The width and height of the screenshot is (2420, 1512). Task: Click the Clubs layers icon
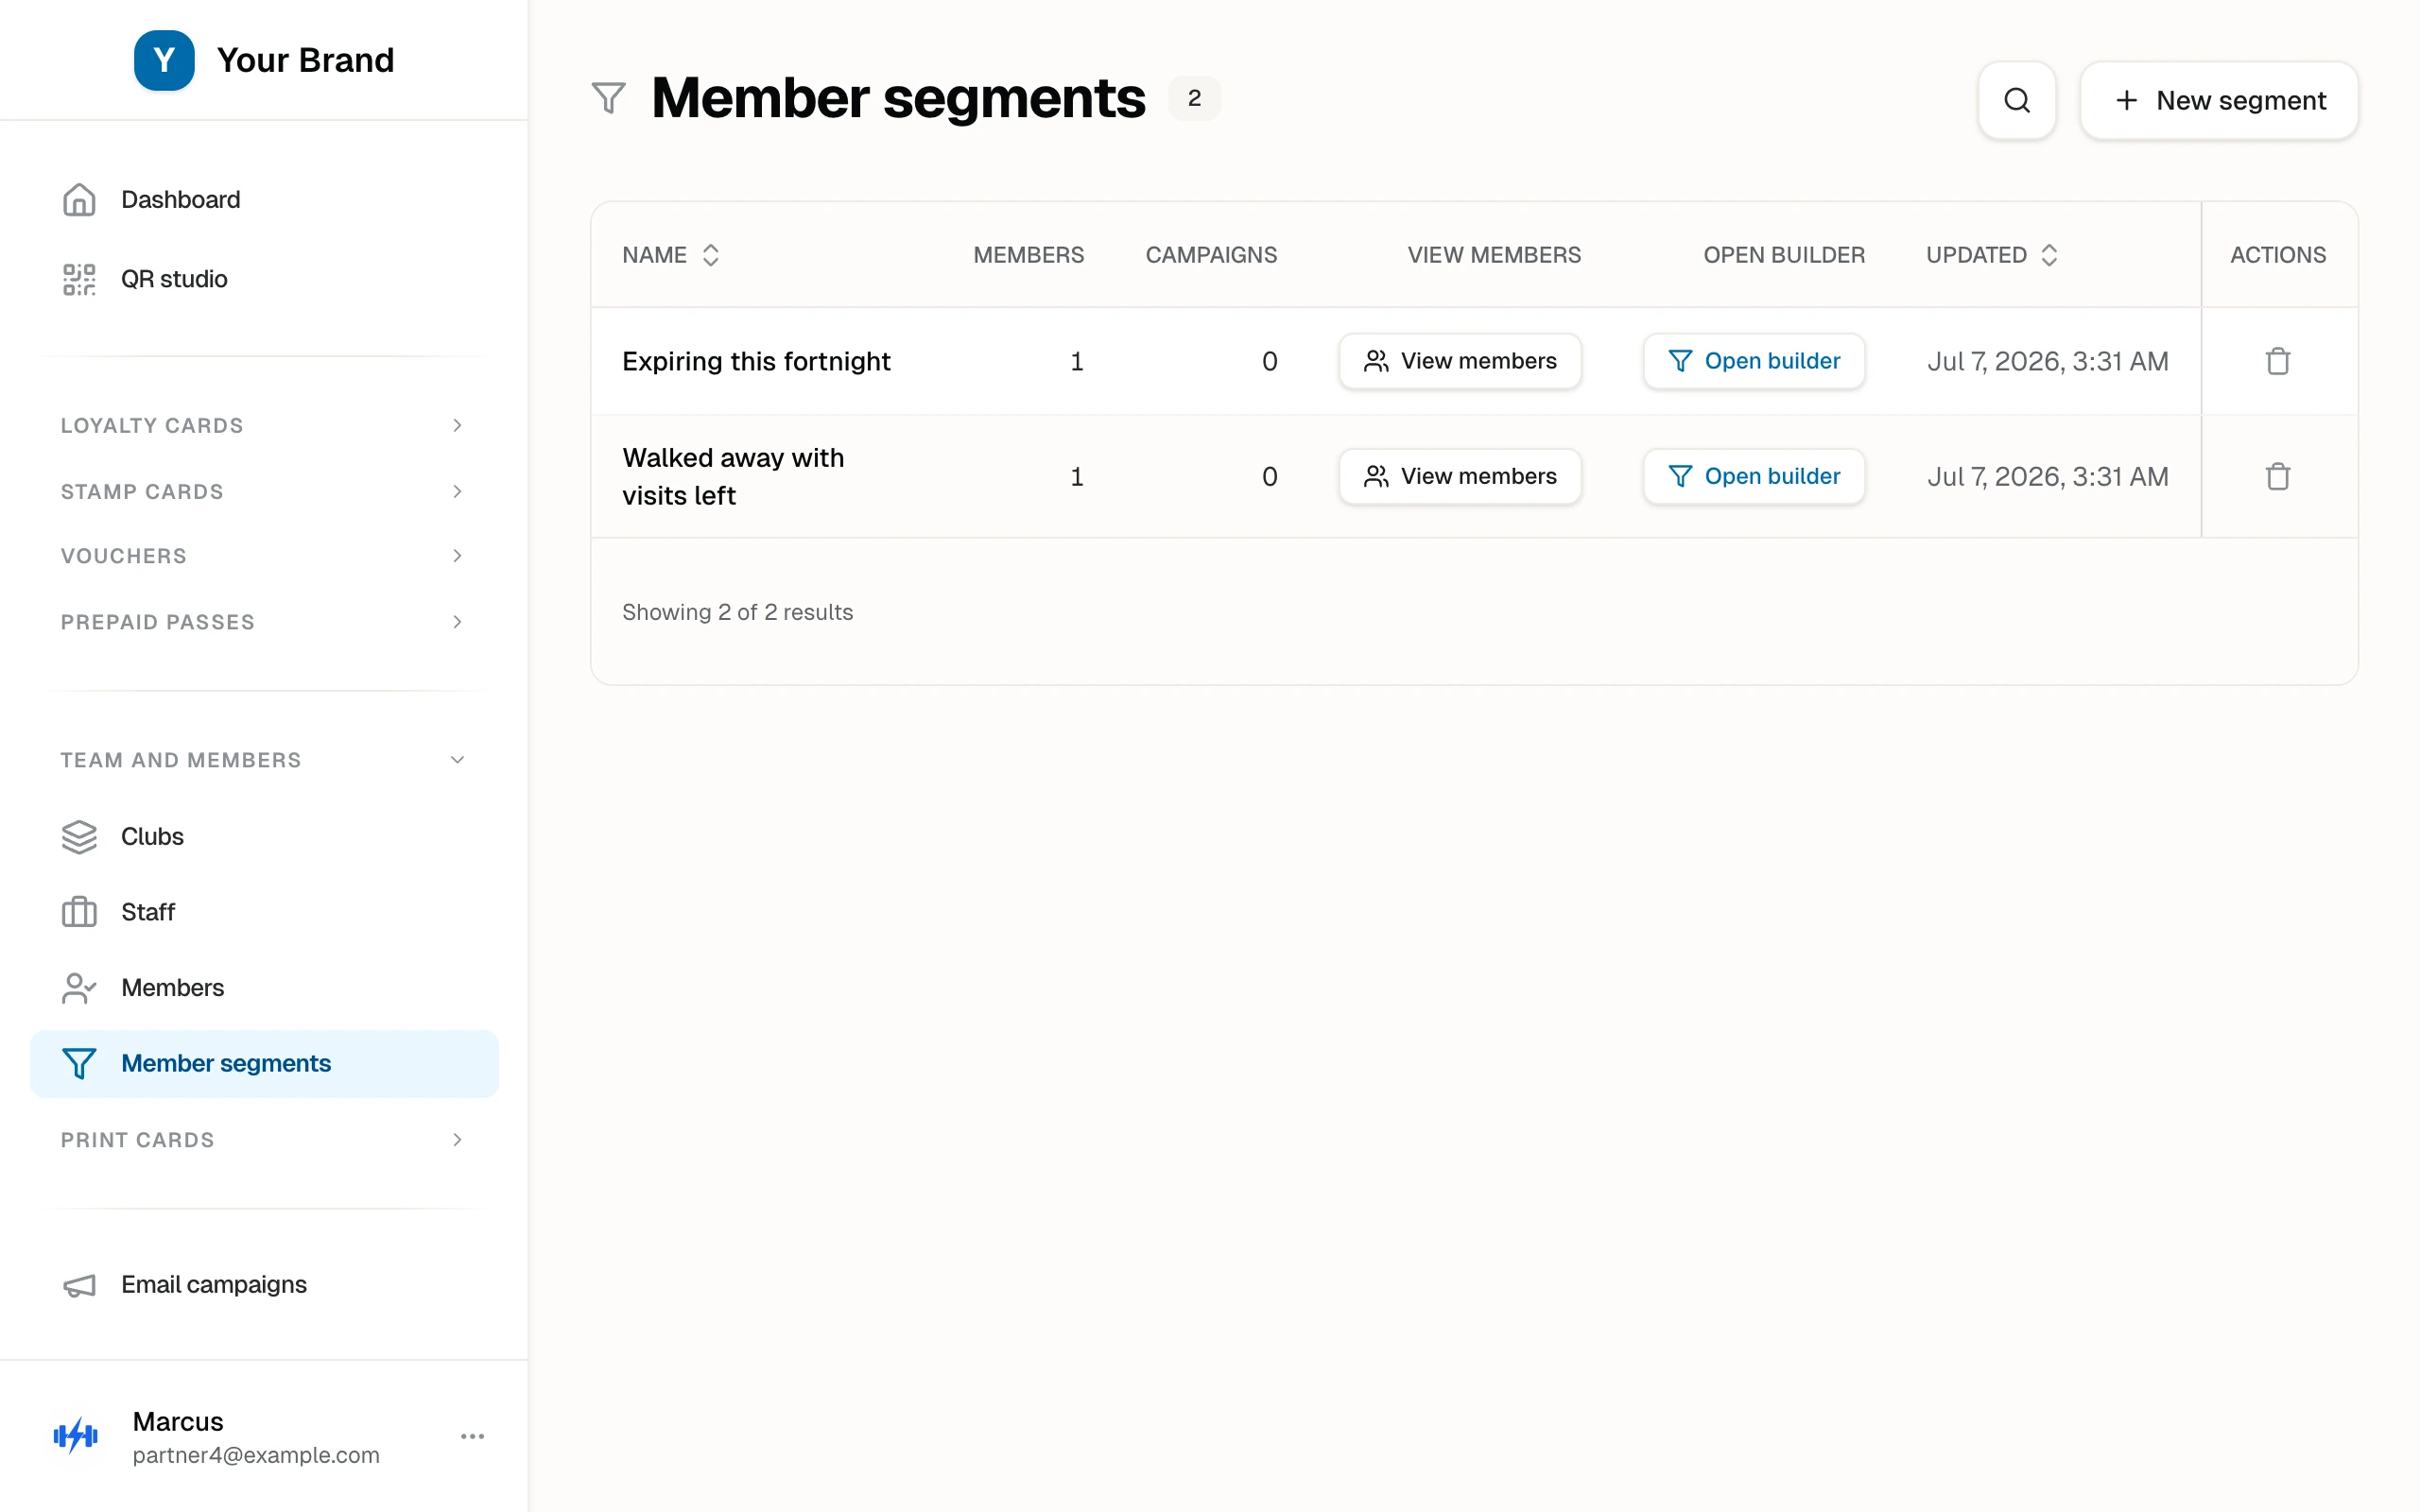[79, 836]
